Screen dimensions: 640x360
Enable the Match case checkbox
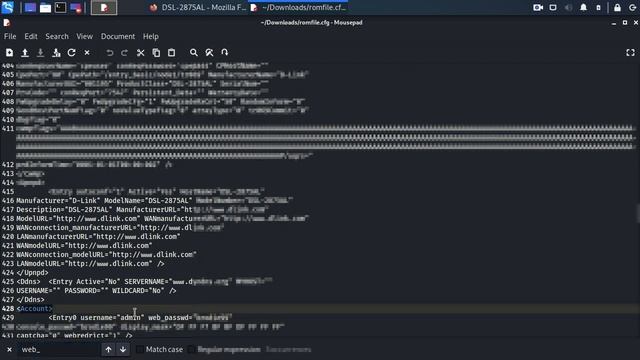point(140,349)
